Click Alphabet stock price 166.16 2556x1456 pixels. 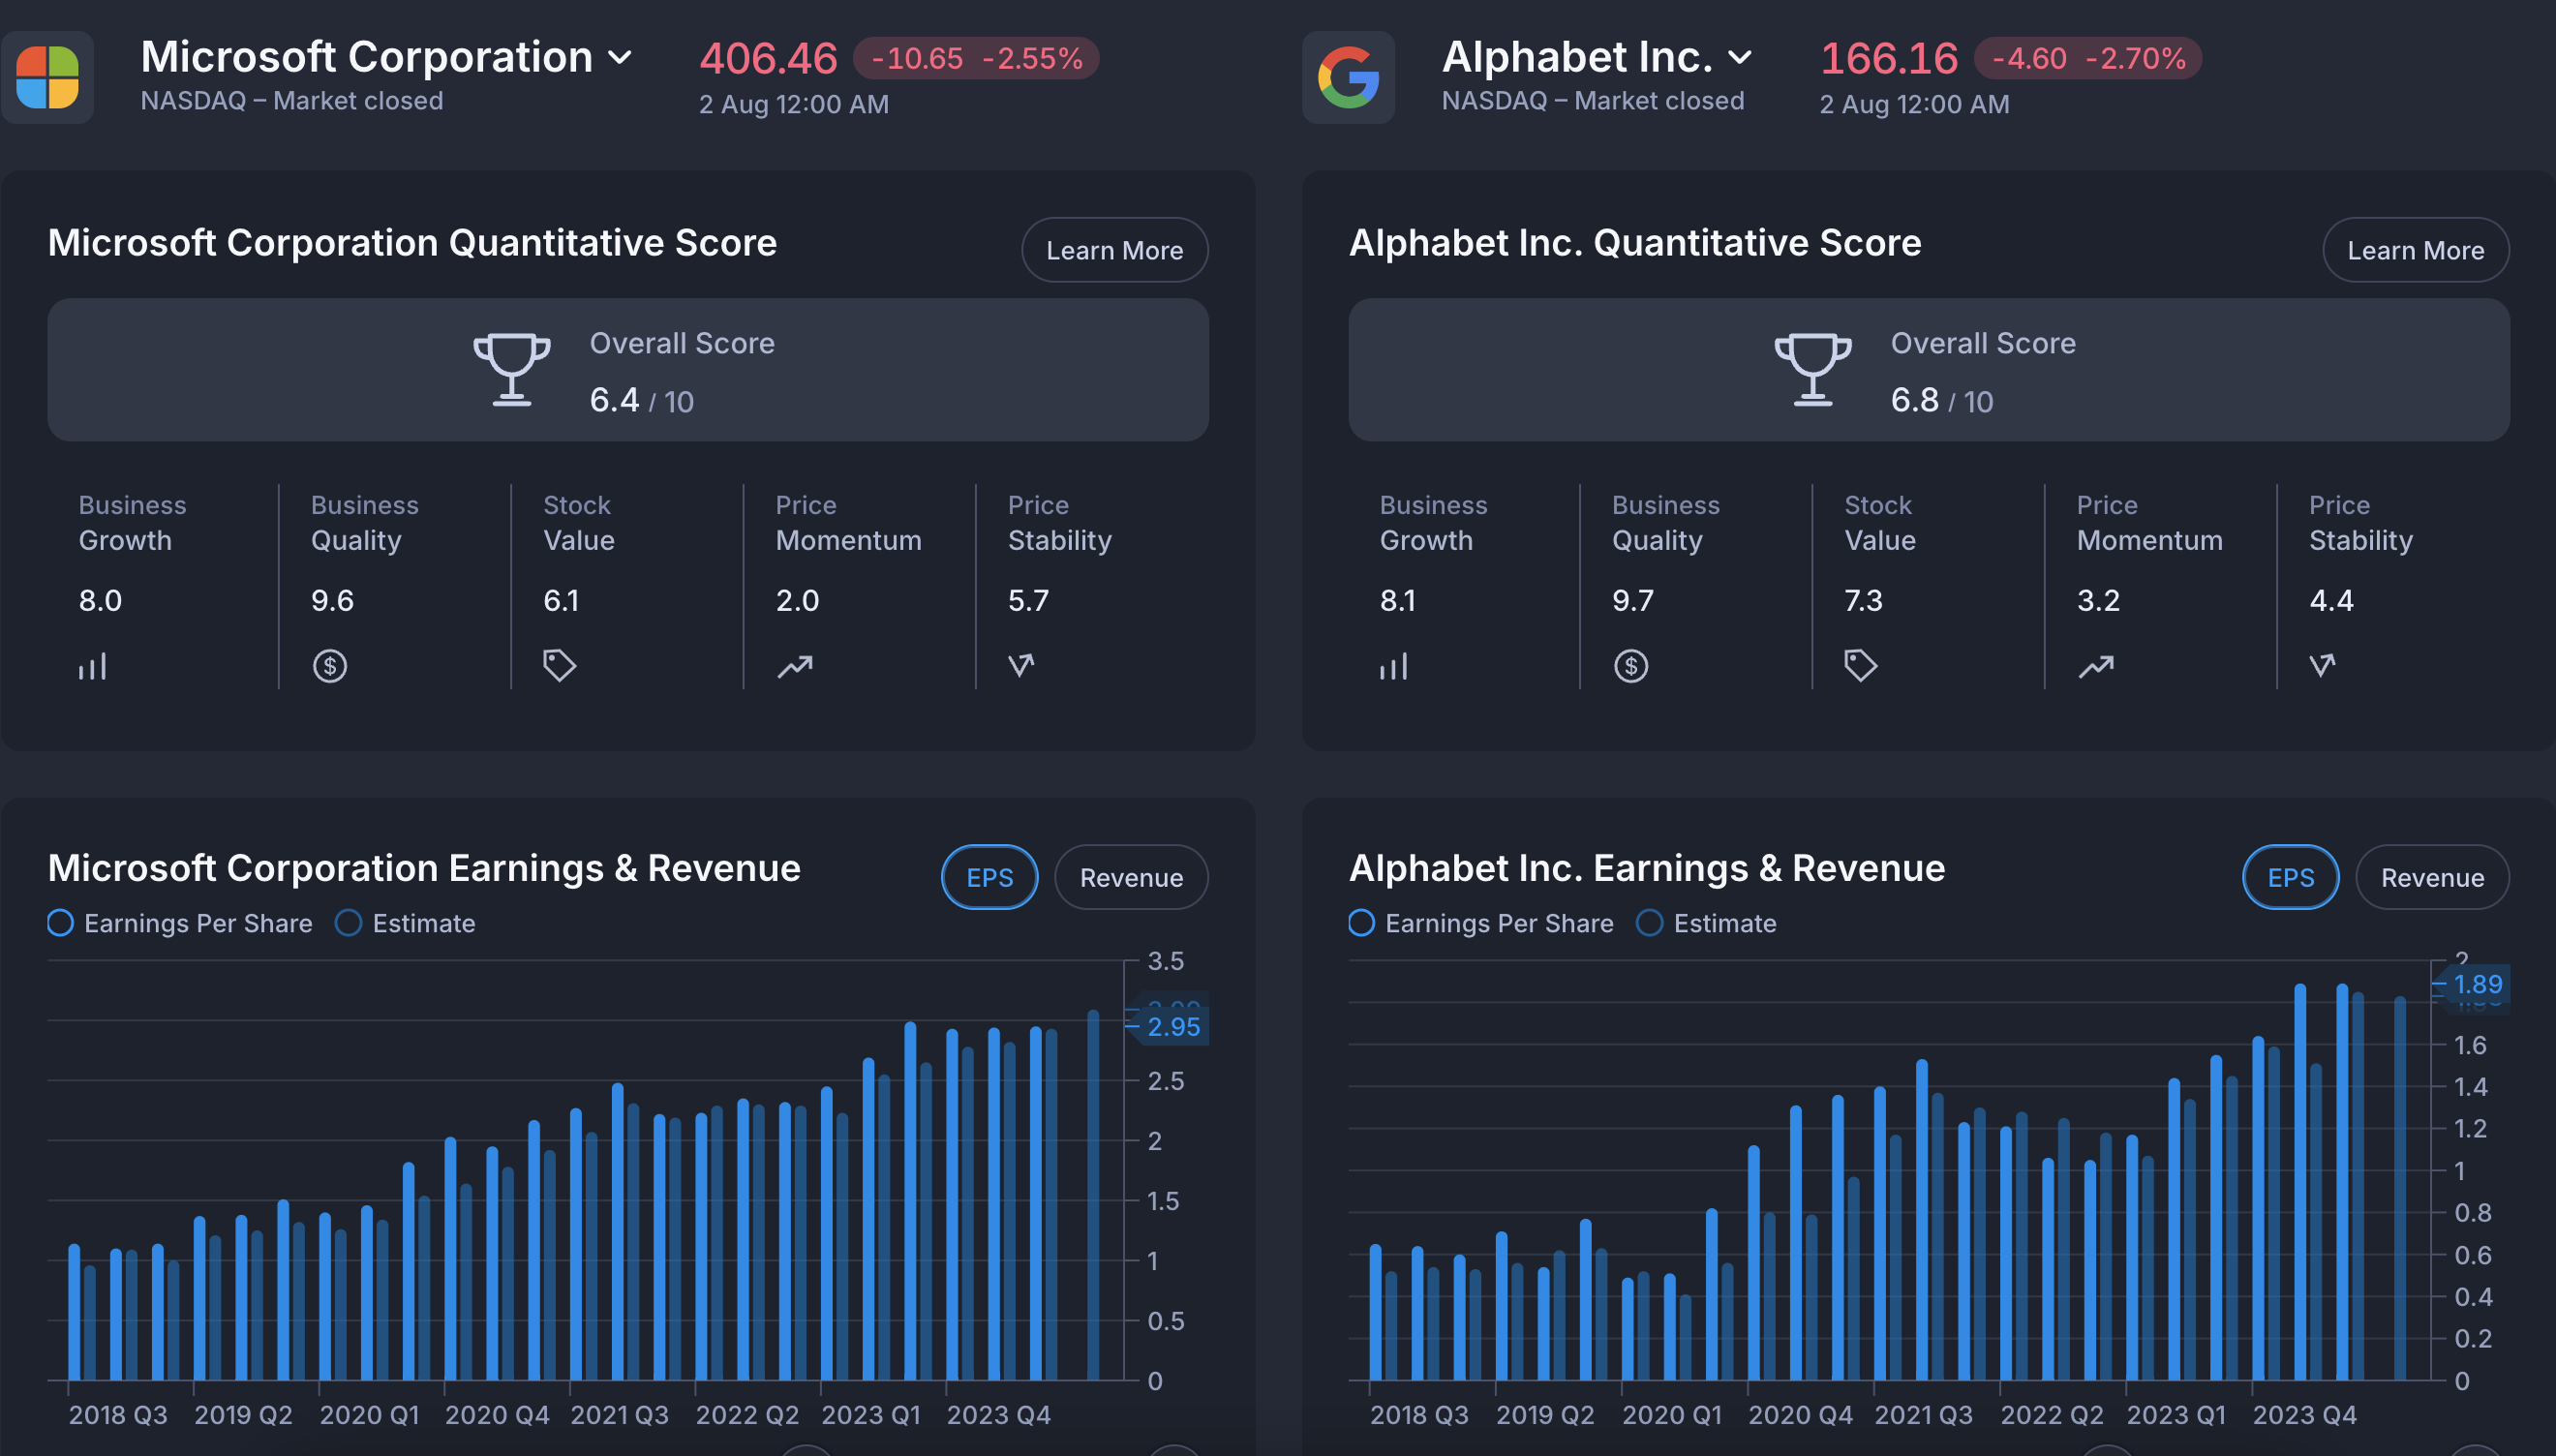pos(1889,58)
